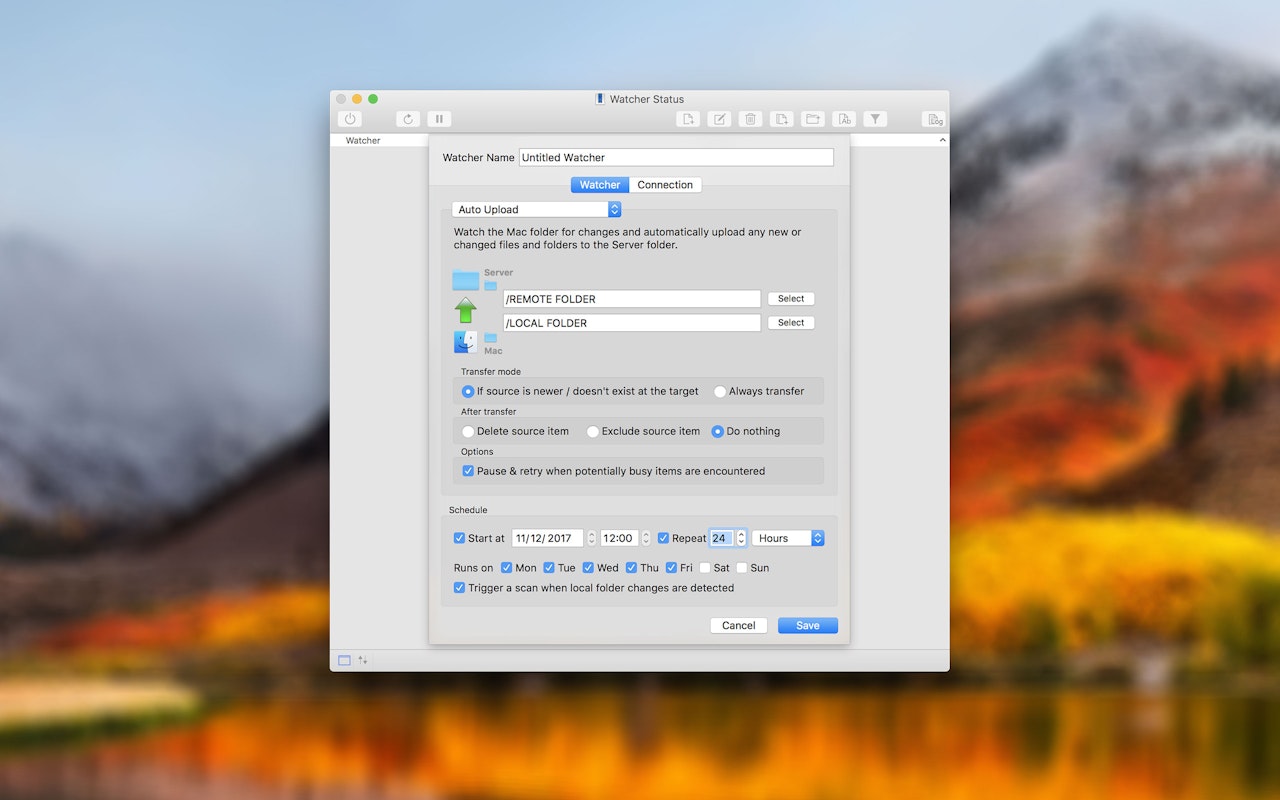This screenshot has width=1280, height=800.
Task: Click the panel view icon in the bottom bar
Action: pyautogui.click(x=344, y=660)
